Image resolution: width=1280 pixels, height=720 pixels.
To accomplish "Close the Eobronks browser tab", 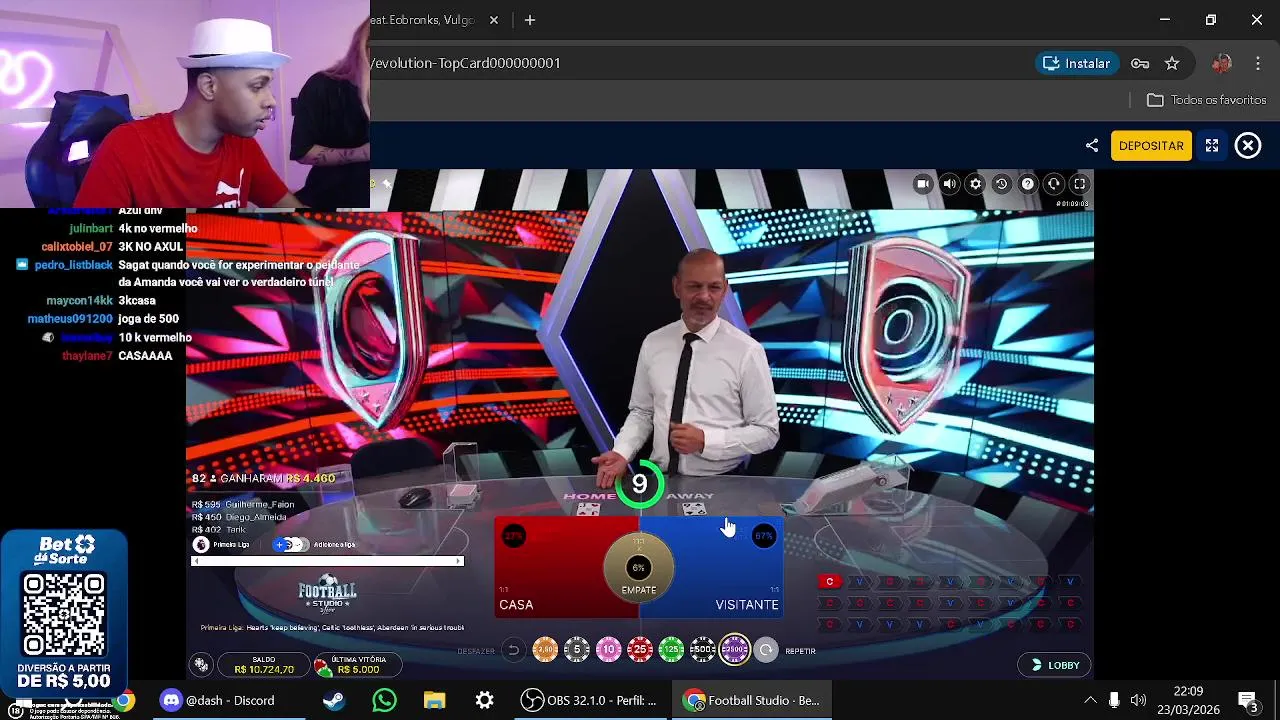I will pos(494,20).
